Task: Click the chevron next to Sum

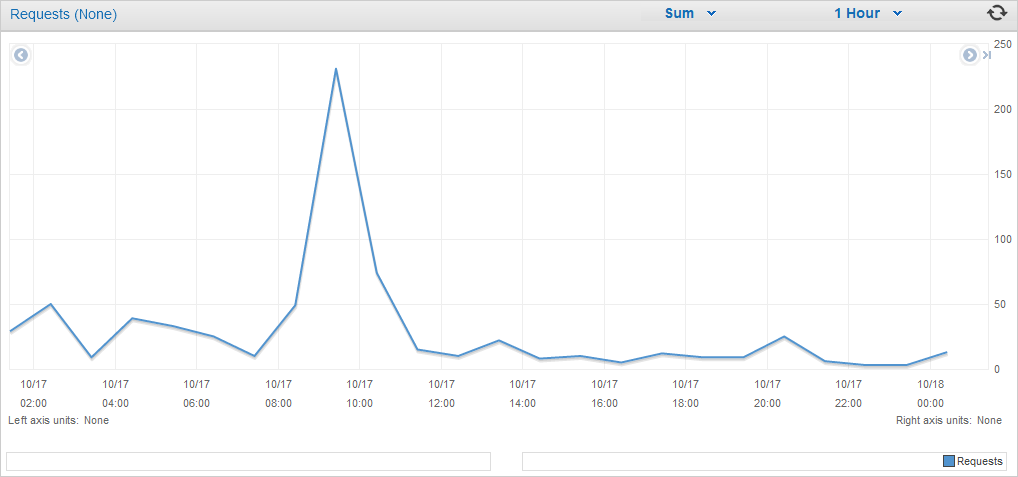Action: coord(711,14)
